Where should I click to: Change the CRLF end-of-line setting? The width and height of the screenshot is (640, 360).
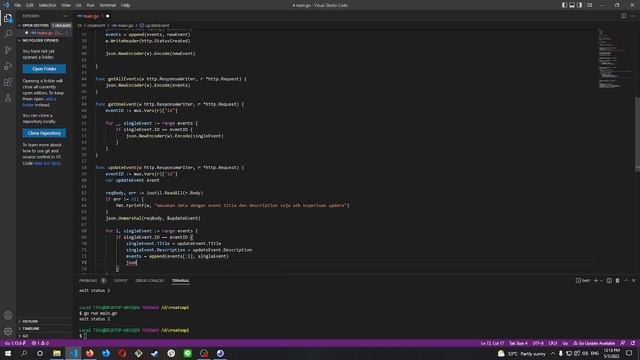(553, 343)
